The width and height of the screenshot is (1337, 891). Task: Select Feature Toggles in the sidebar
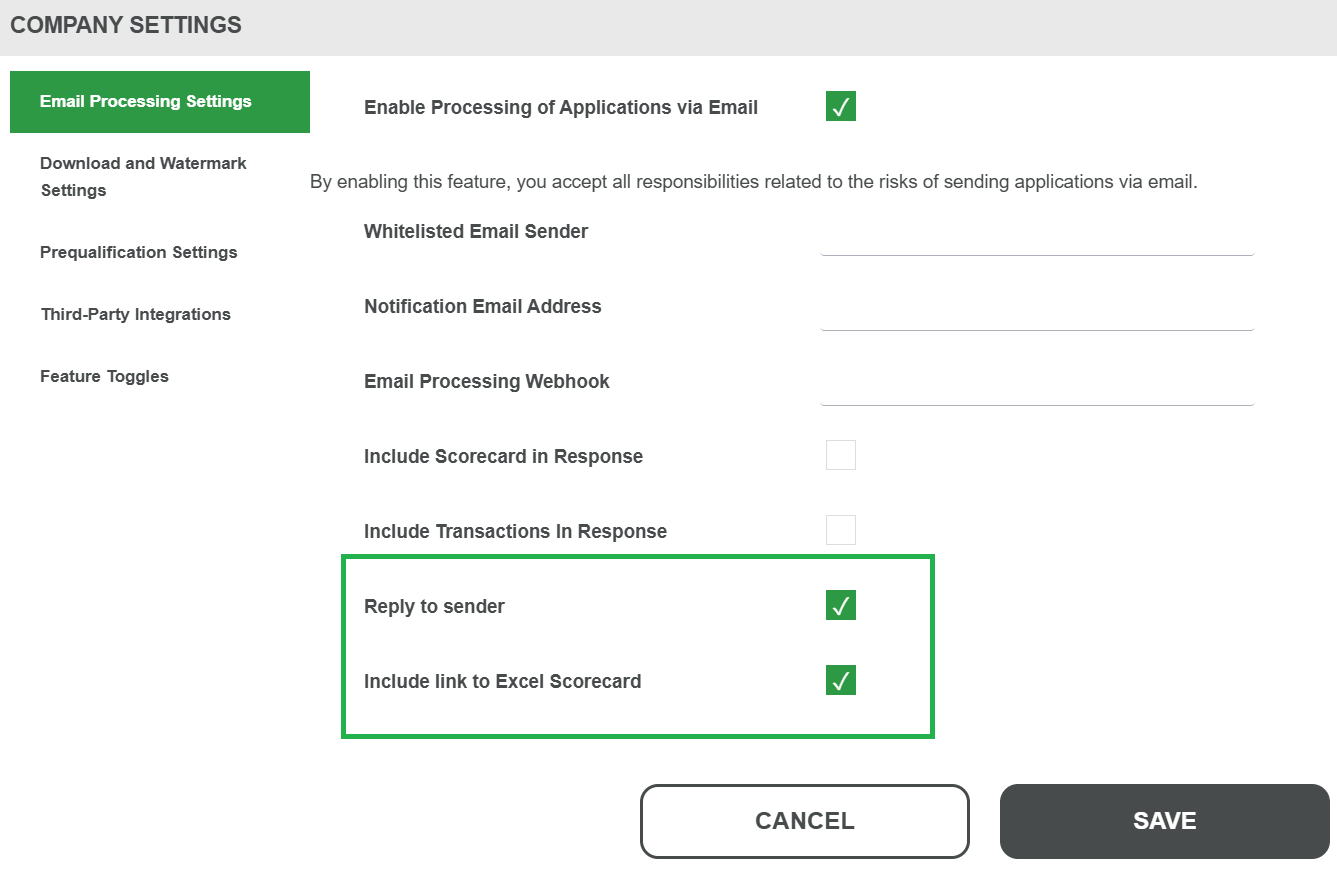105,376
